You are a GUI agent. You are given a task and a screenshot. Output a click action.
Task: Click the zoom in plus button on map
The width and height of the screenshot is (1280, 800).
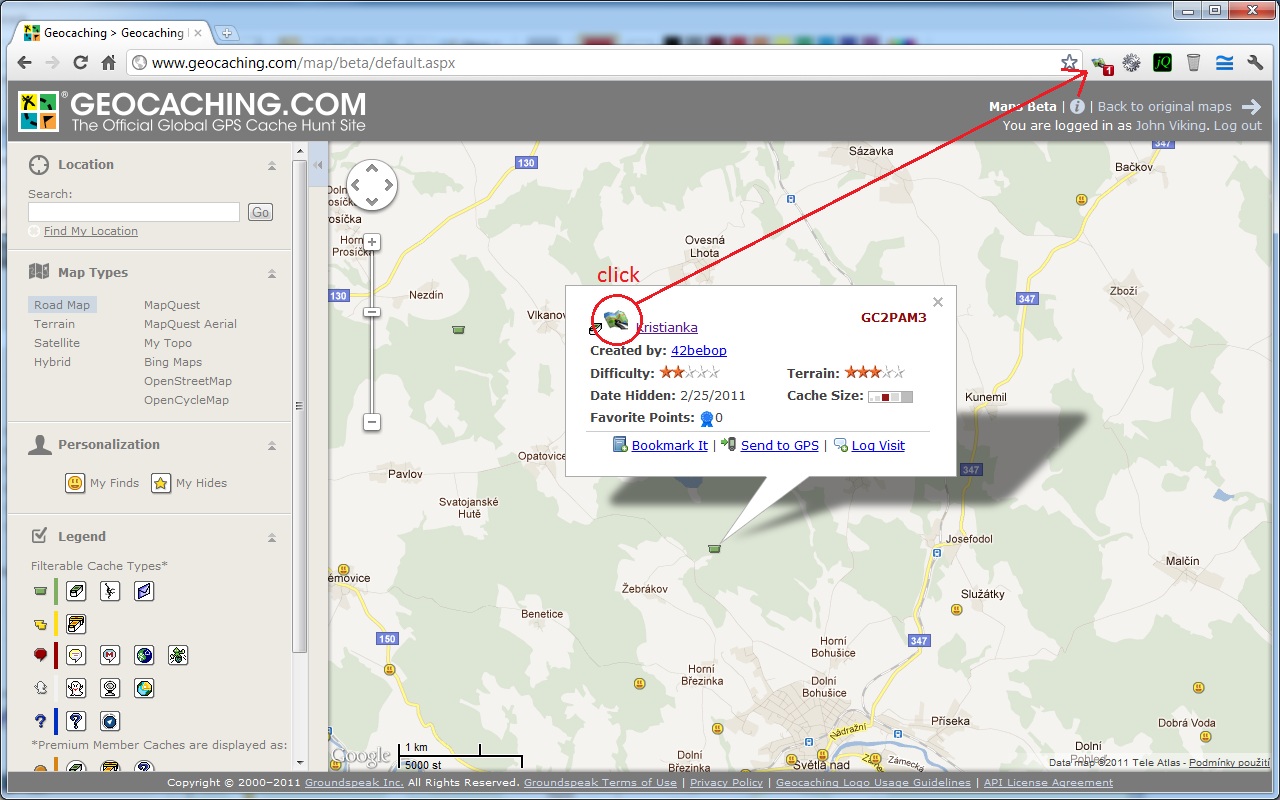[372, 242]
